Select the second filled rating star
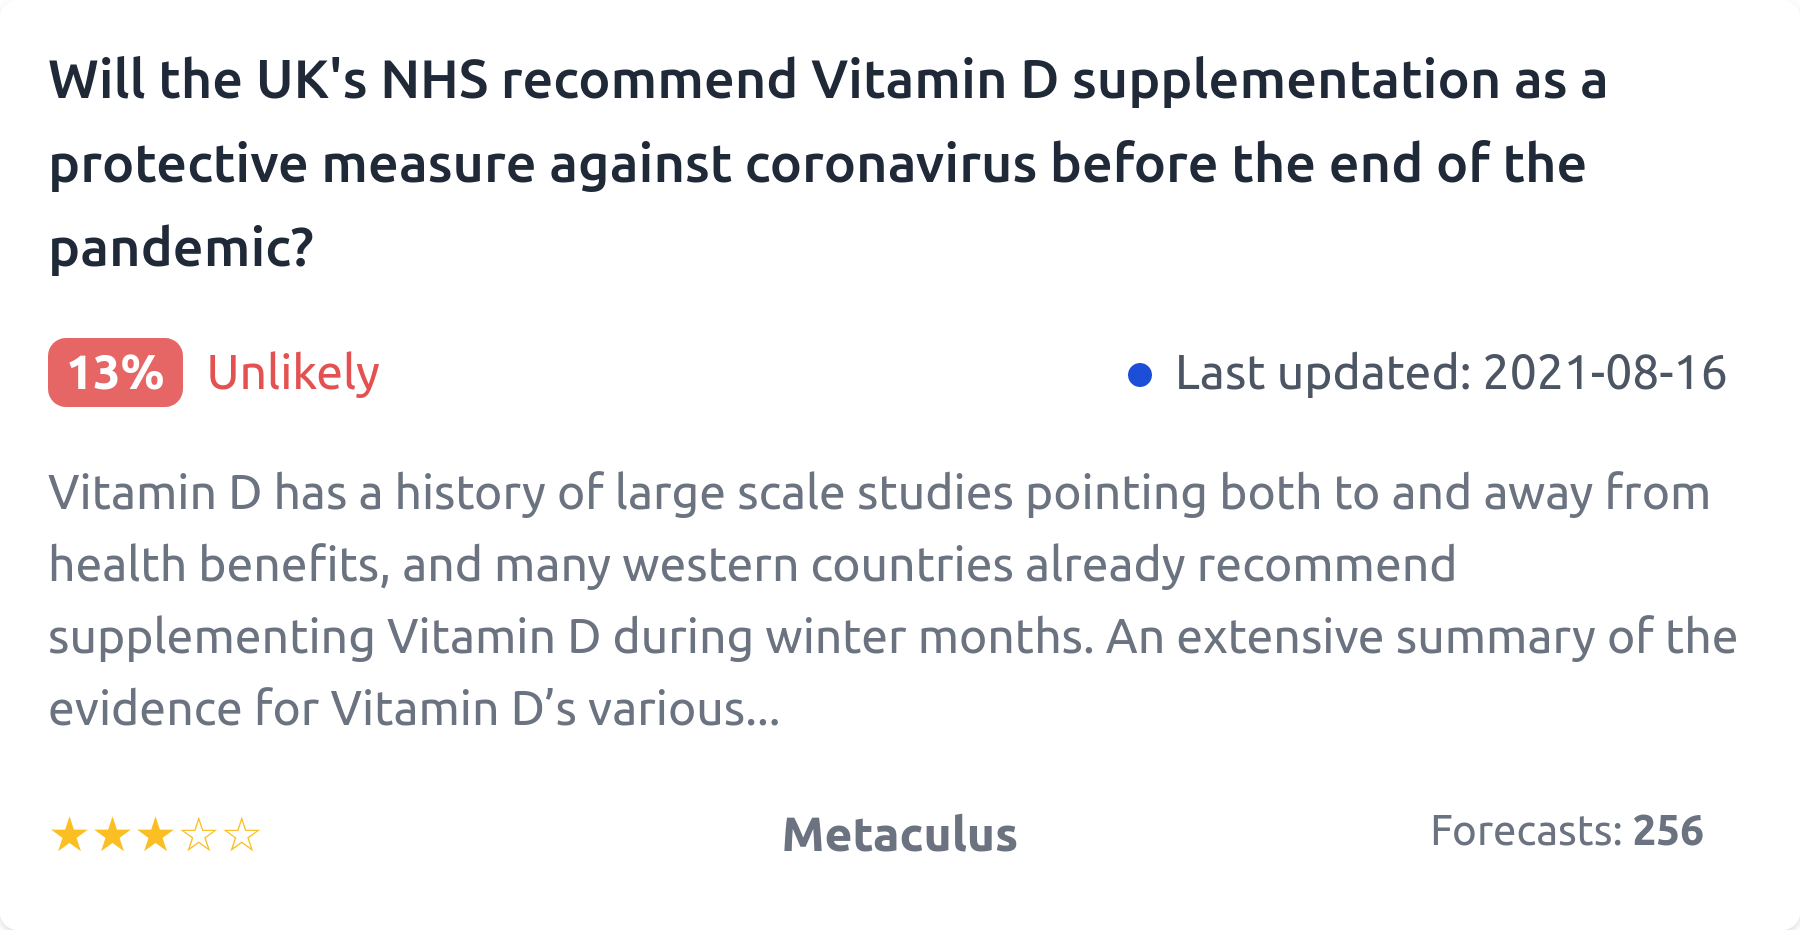1800x930 pixels. click(x=112, y=835)
